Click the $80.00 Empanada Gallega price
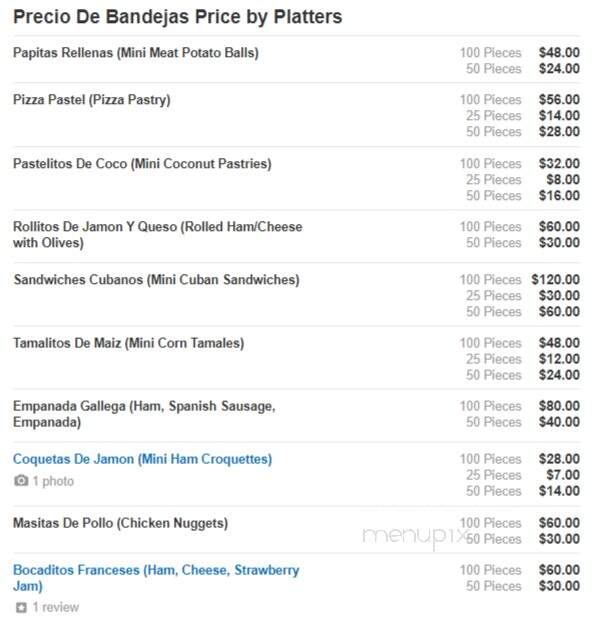Viewport: 595px width, 618px height. 559,406
